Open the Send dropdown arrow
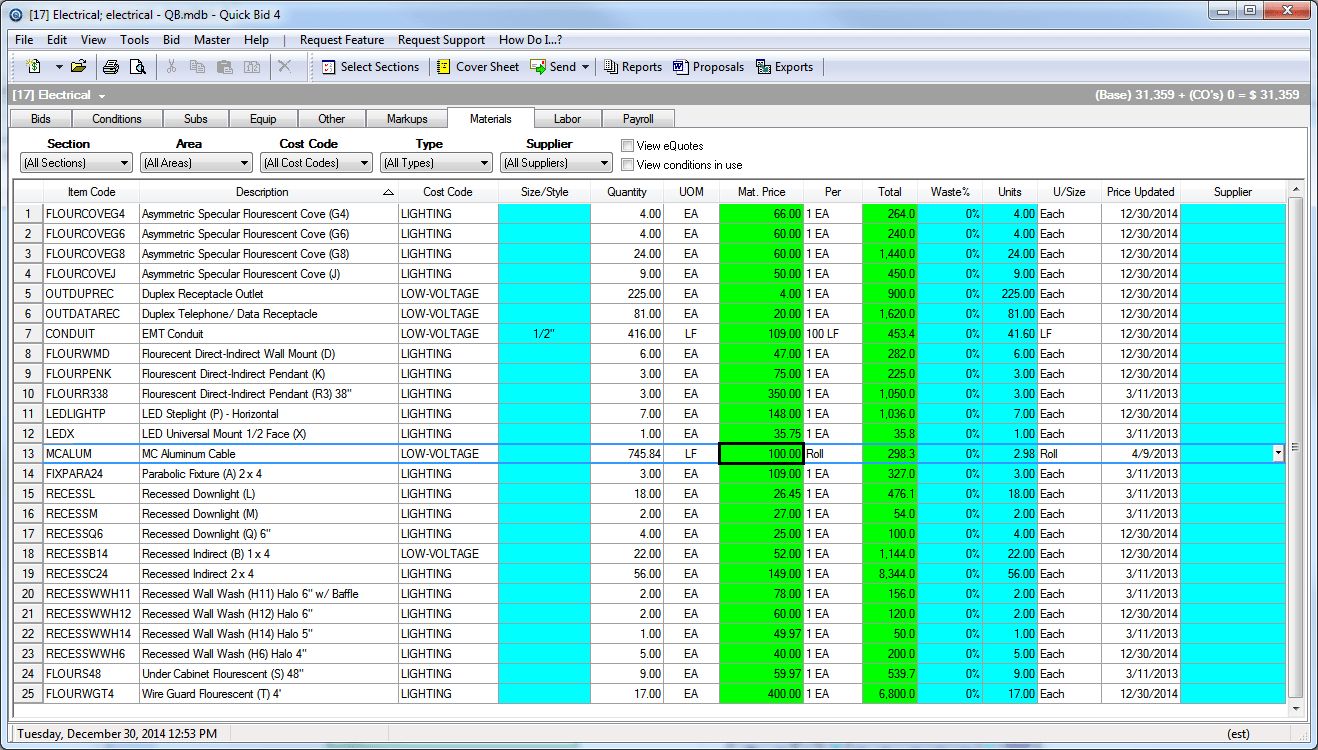This screenshot has width=1318, height=750. coord(586,67)
